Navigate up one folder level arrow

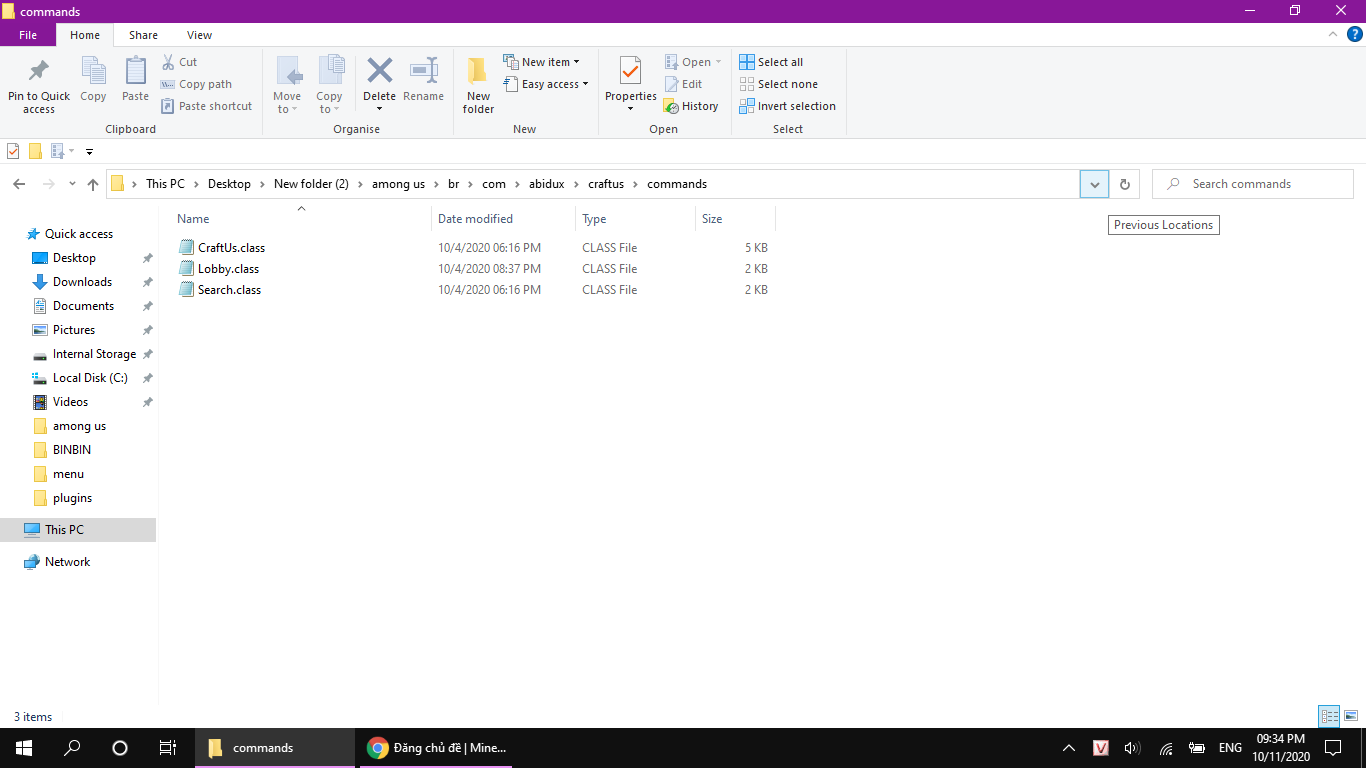[x=93, y=184]
